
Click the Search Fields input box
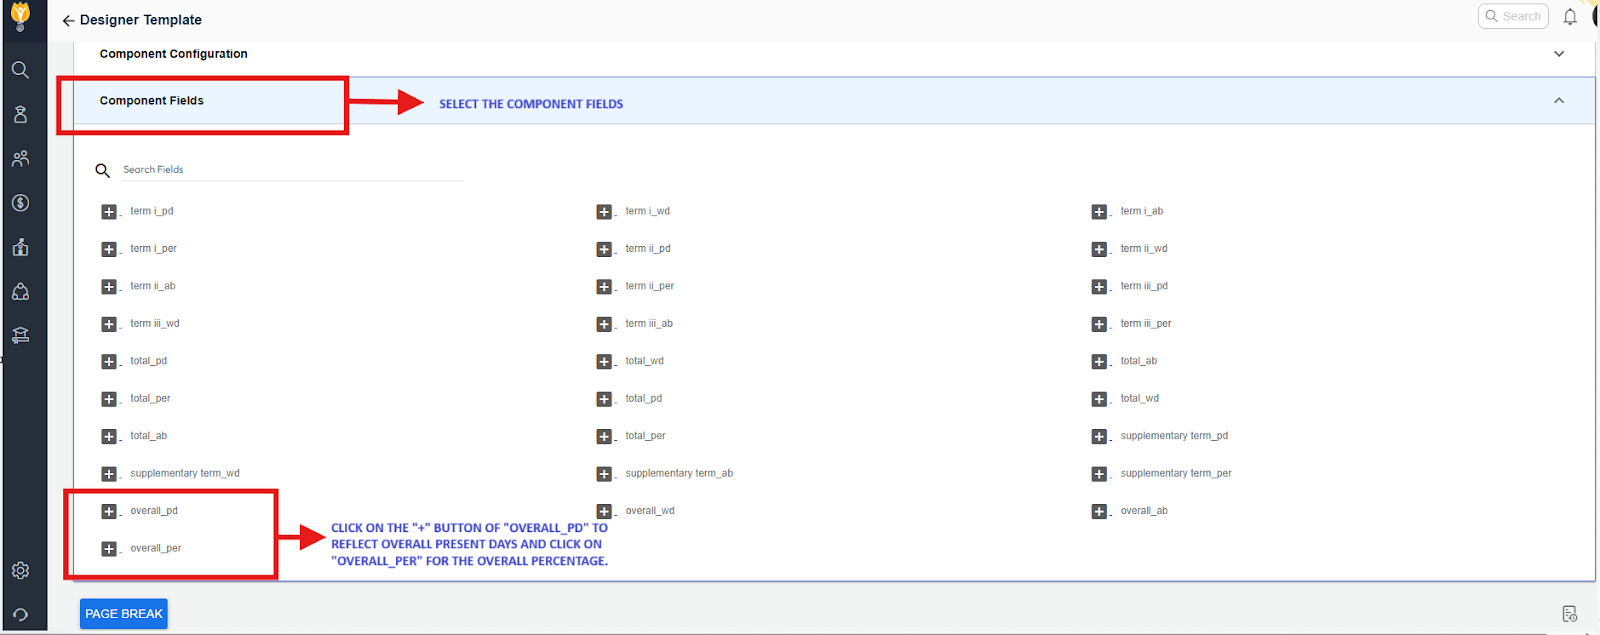point(290,170)
